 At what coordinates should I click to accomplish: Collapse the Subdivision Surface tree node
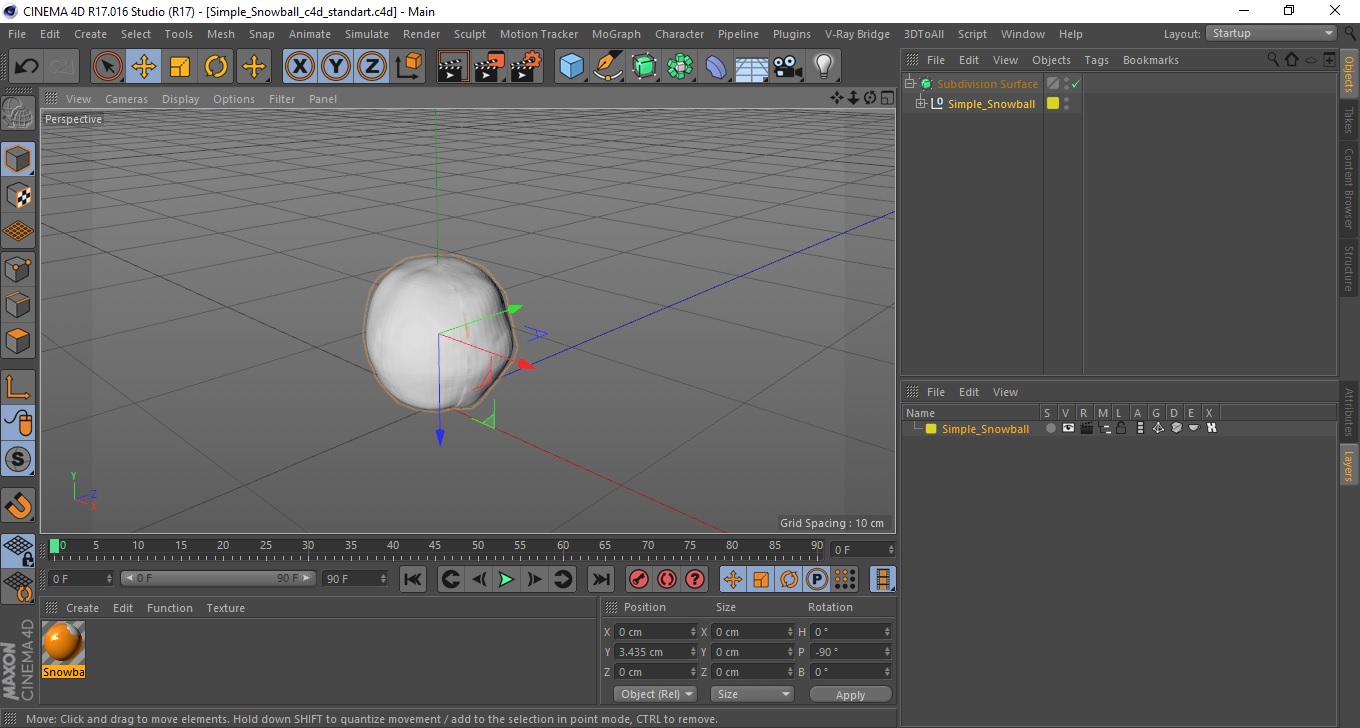[x=910, y=84]
